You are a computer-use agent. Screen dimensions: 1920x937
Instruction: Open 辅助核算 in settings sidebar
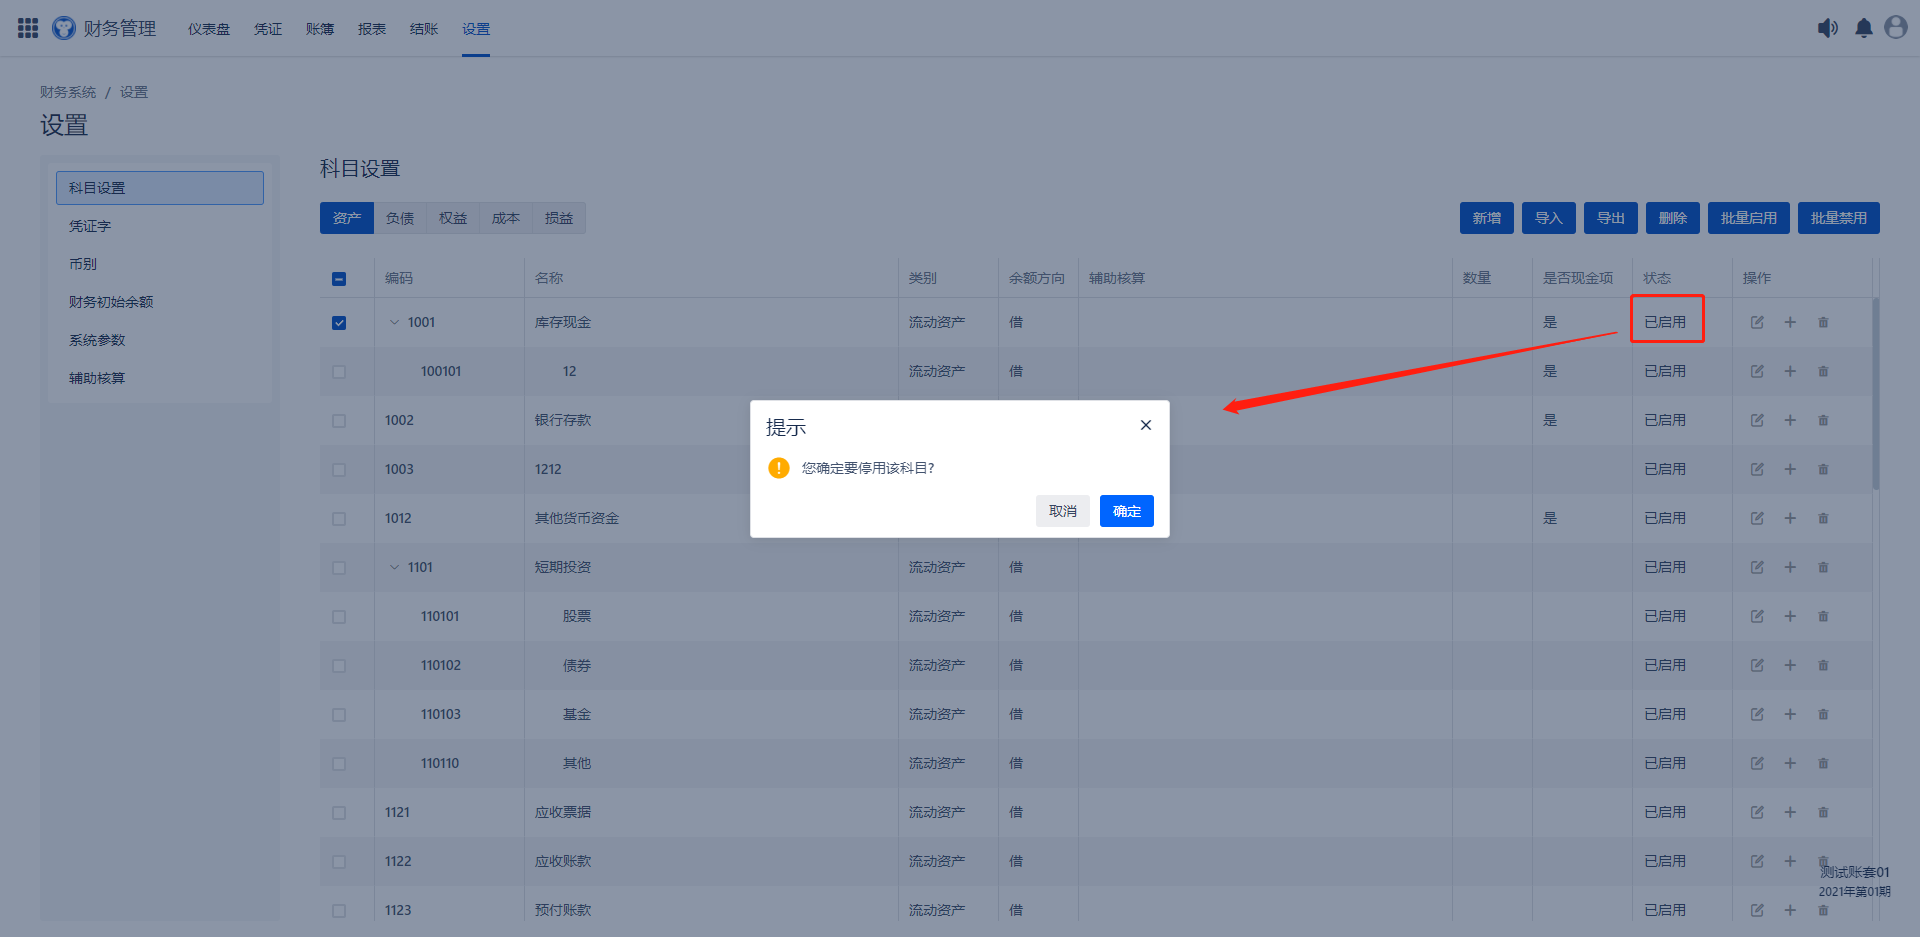(160, 378)
